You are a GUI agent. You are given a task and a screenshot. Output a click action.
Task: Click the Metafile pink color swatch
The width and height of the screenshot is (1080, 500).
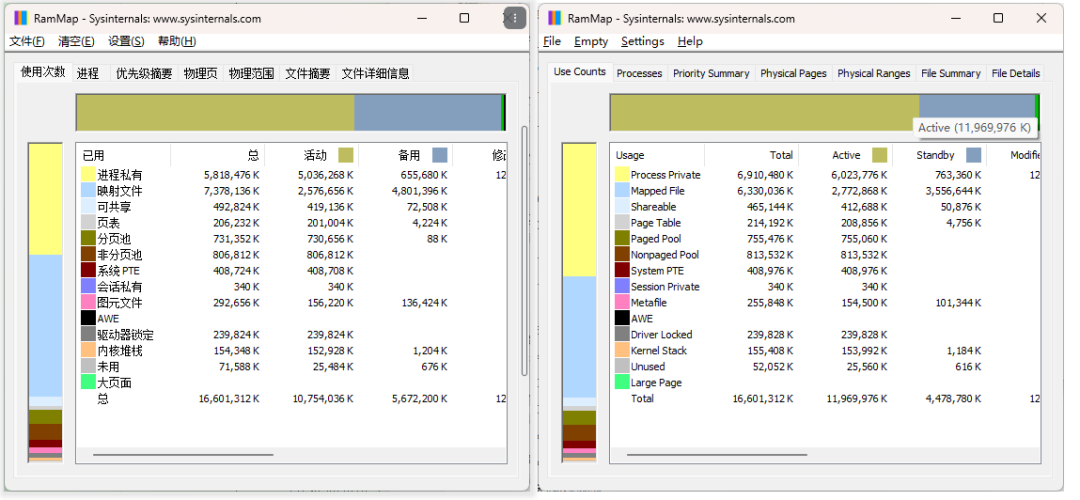point(622,302)
